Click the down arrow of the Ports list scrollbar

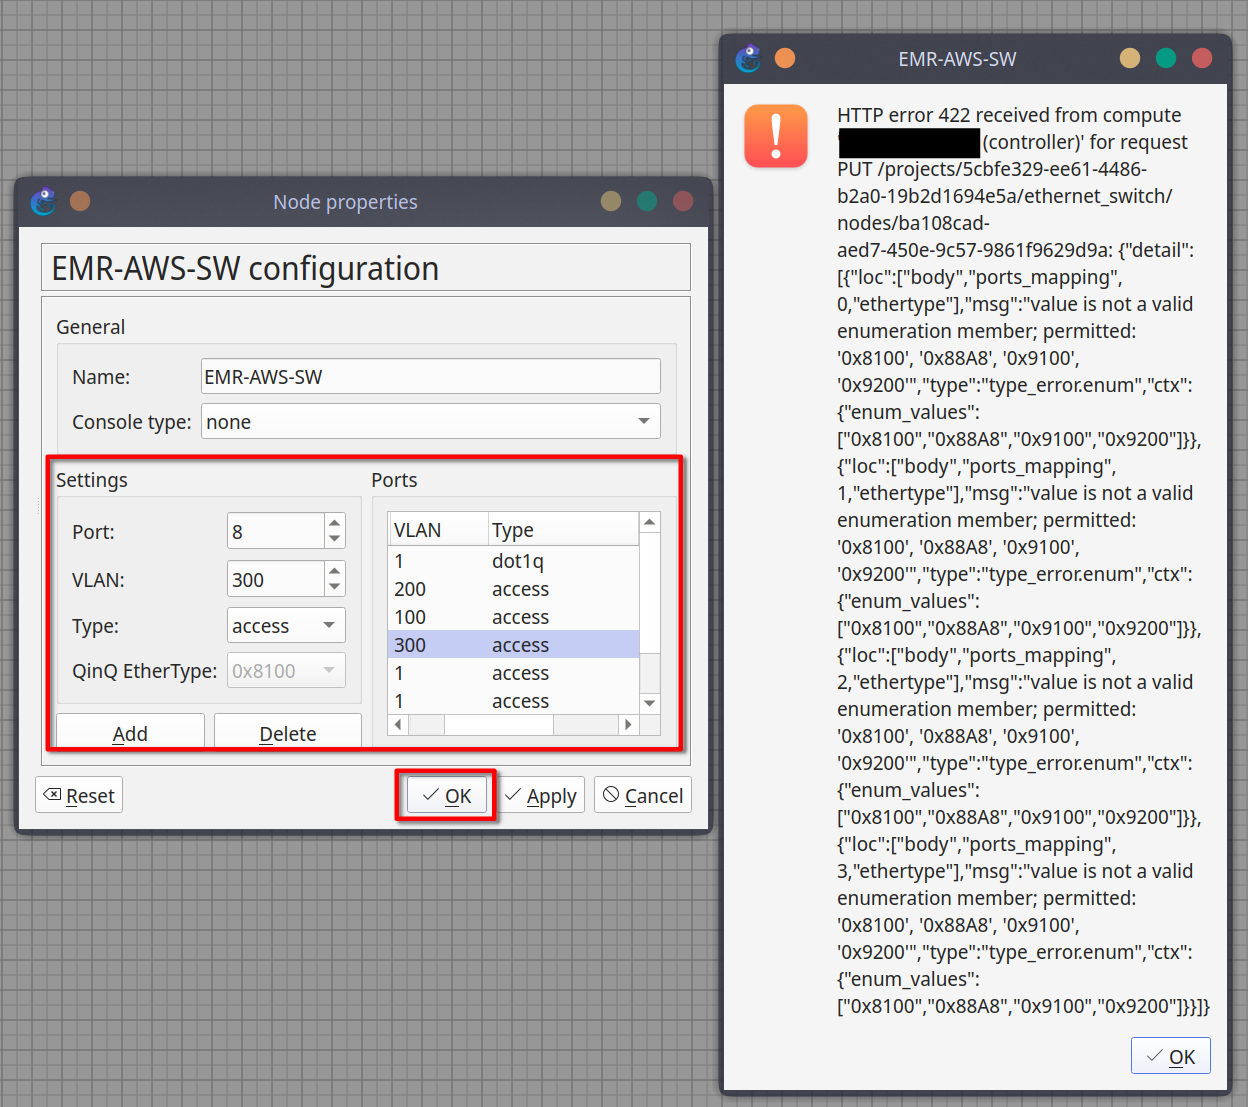[x=649, y=703]
